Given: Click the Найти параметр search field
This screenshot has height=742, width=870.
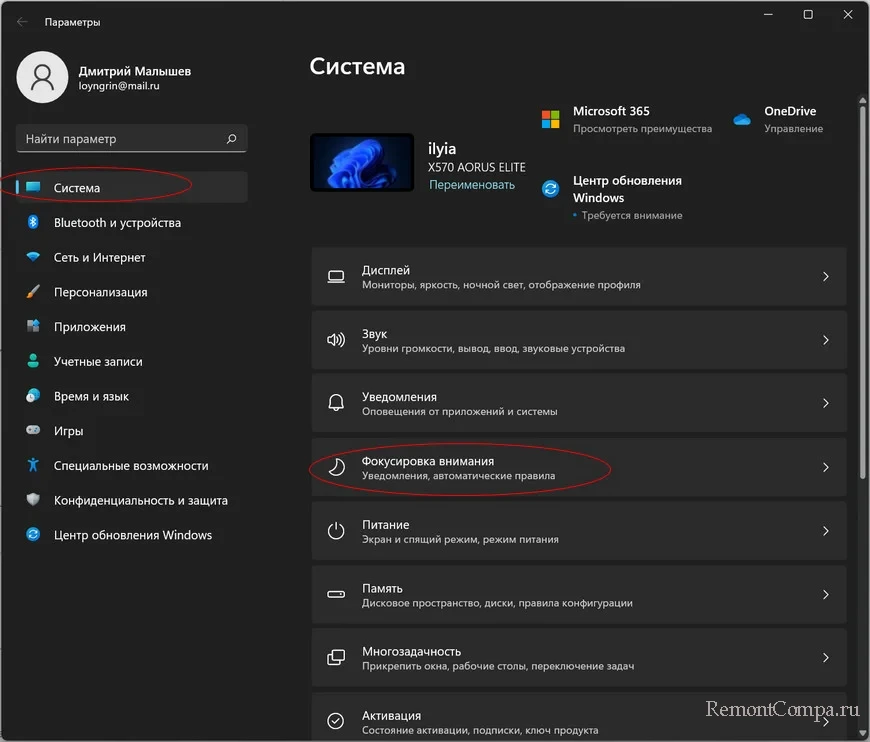Looking at the screenshot, I should click(x=131, y=139).
